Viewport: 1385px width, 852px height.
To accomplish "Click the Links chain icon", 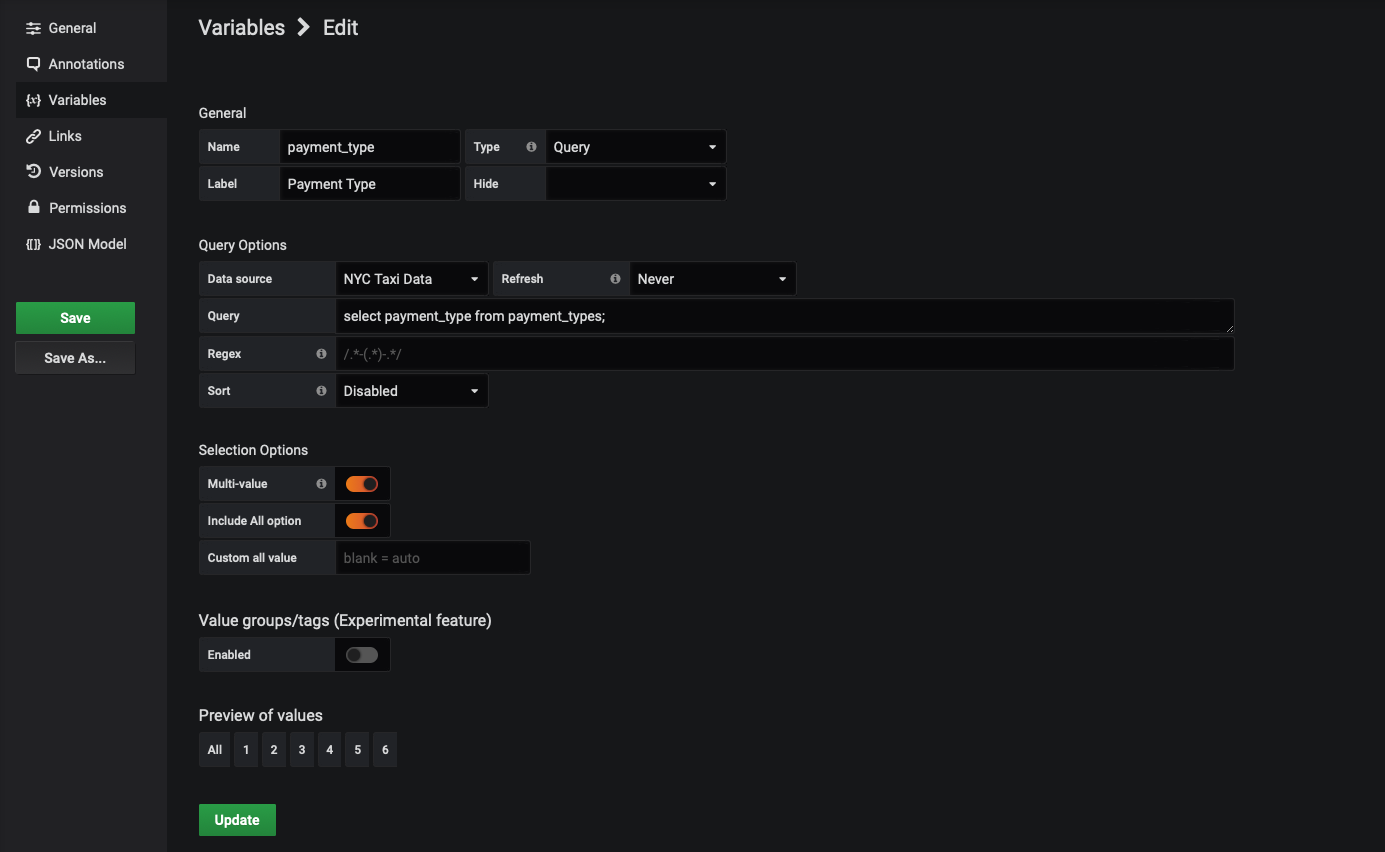I will pos(32,135).
